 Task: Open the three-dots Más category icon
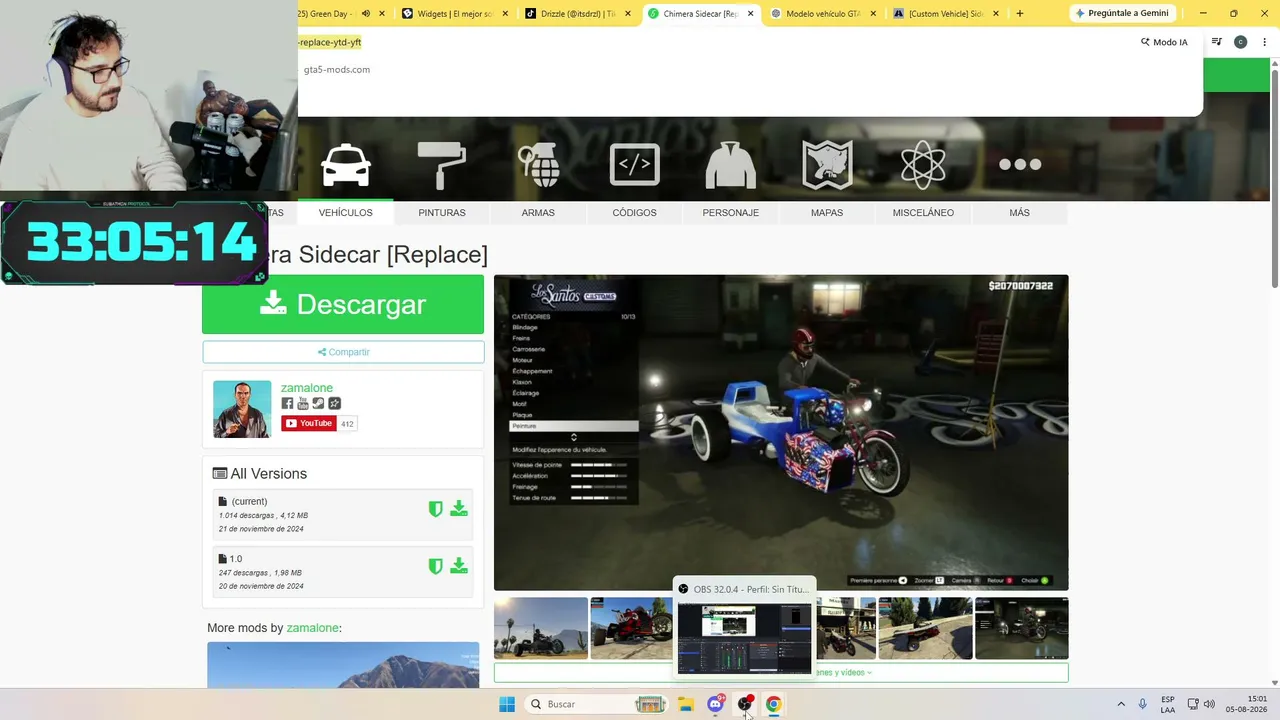pos(1020,165)
